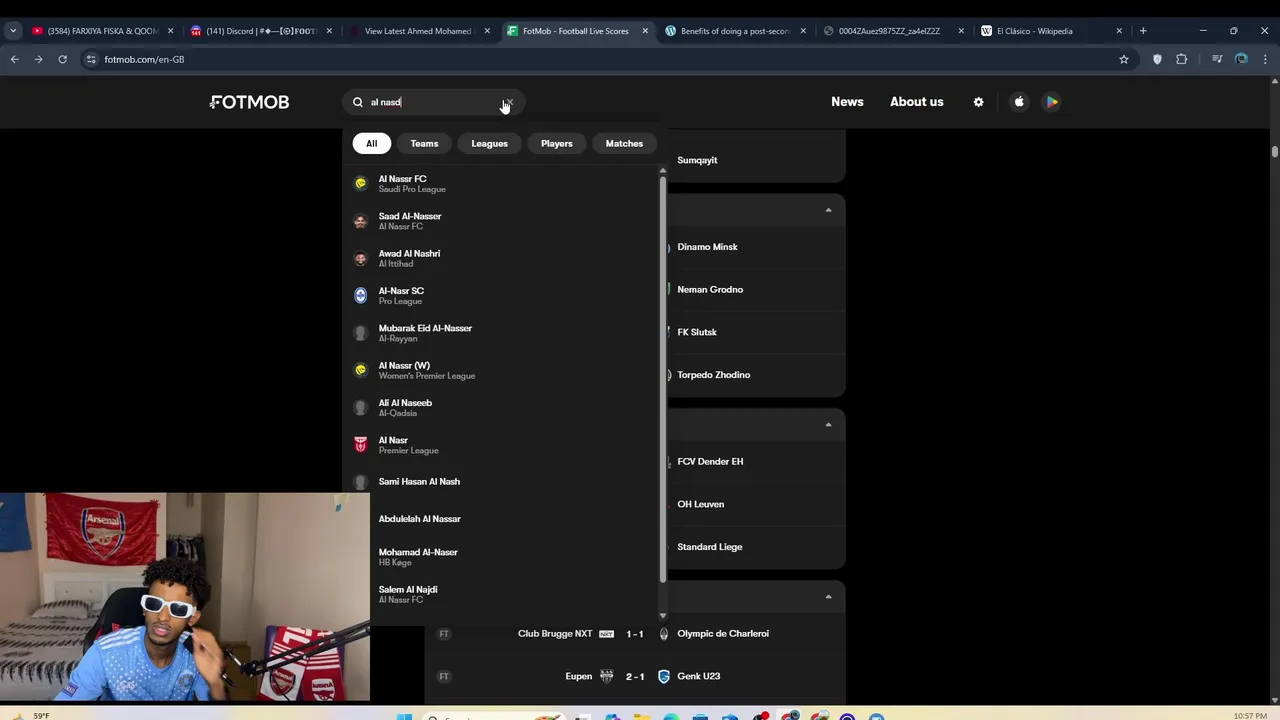
Task: Click the taskbar clock showing 10:57 PM
Action: (x=1251, y=716)
